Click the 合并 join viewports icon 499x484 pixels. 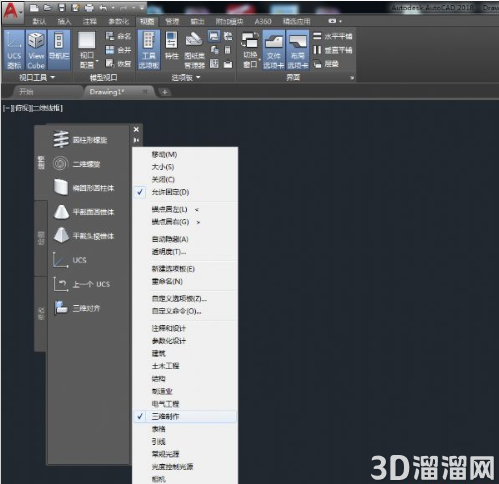[118, 50]
